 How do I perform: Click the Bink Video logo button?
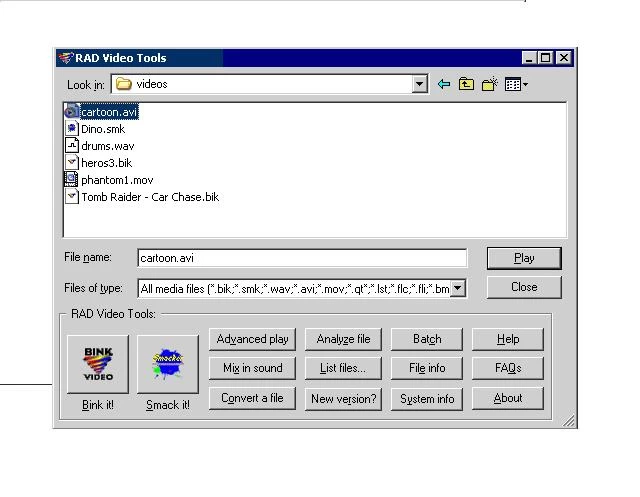(98, 364)
